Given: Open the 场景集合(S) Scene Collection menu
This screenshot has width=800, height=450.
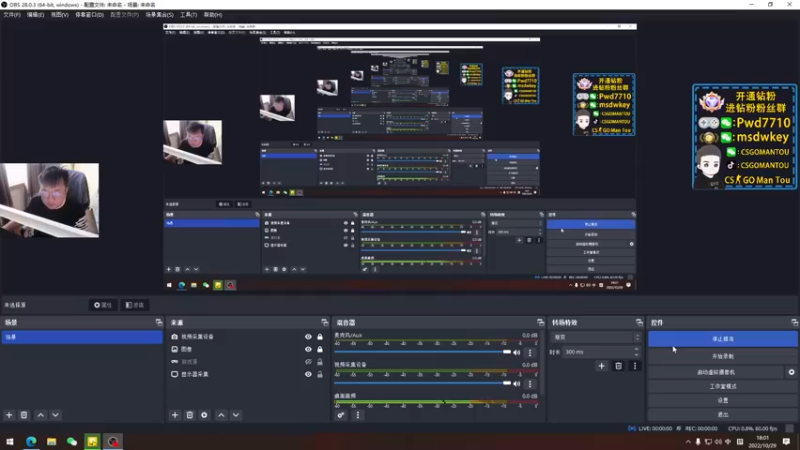Looking at the screenshot, I should pos(159,15).
